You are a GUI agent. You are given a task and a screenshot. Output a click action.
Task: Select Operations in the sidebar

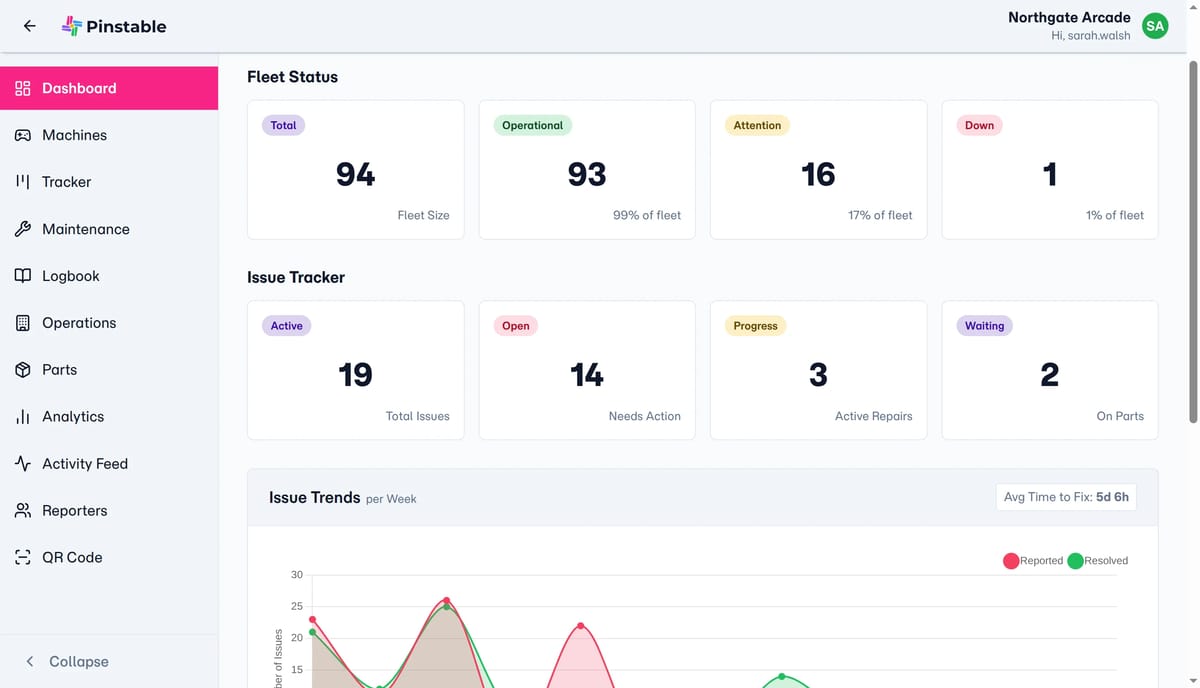click(x=109, y=323)
